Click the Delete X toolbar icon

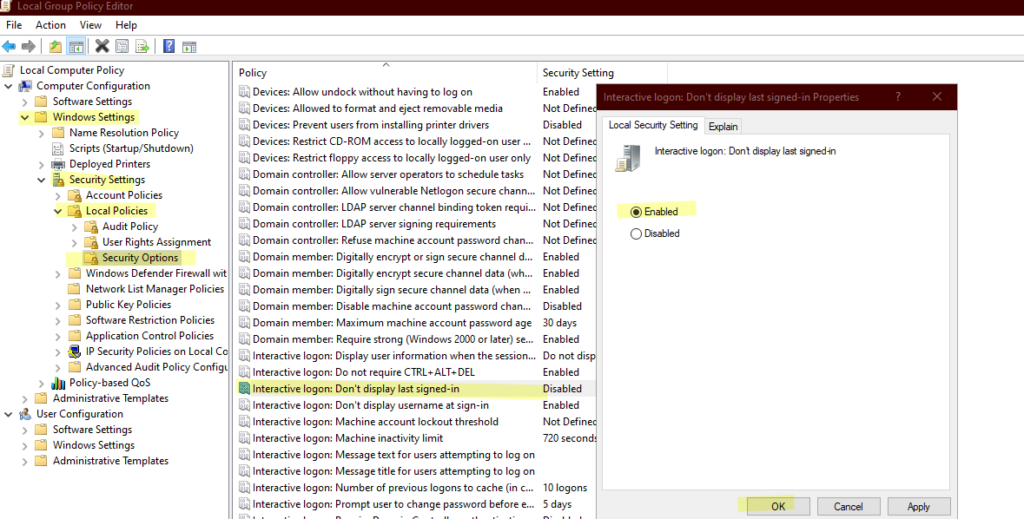(x=102, y=46)
